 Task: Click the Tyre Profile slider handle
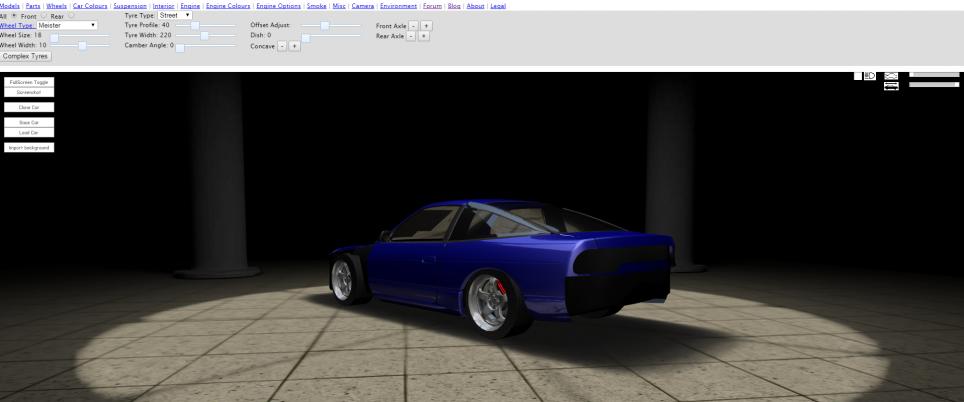(195, 25)
